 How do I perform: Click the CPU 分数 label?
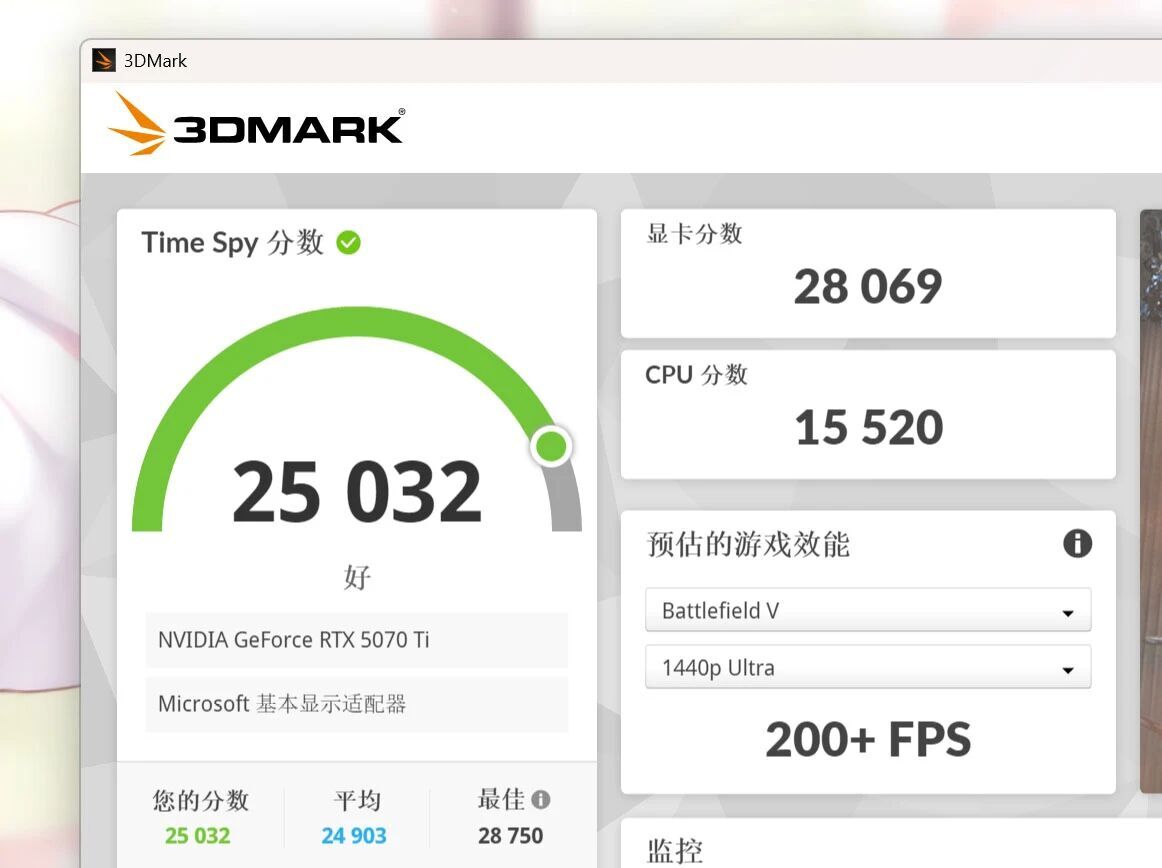[696, 374]
